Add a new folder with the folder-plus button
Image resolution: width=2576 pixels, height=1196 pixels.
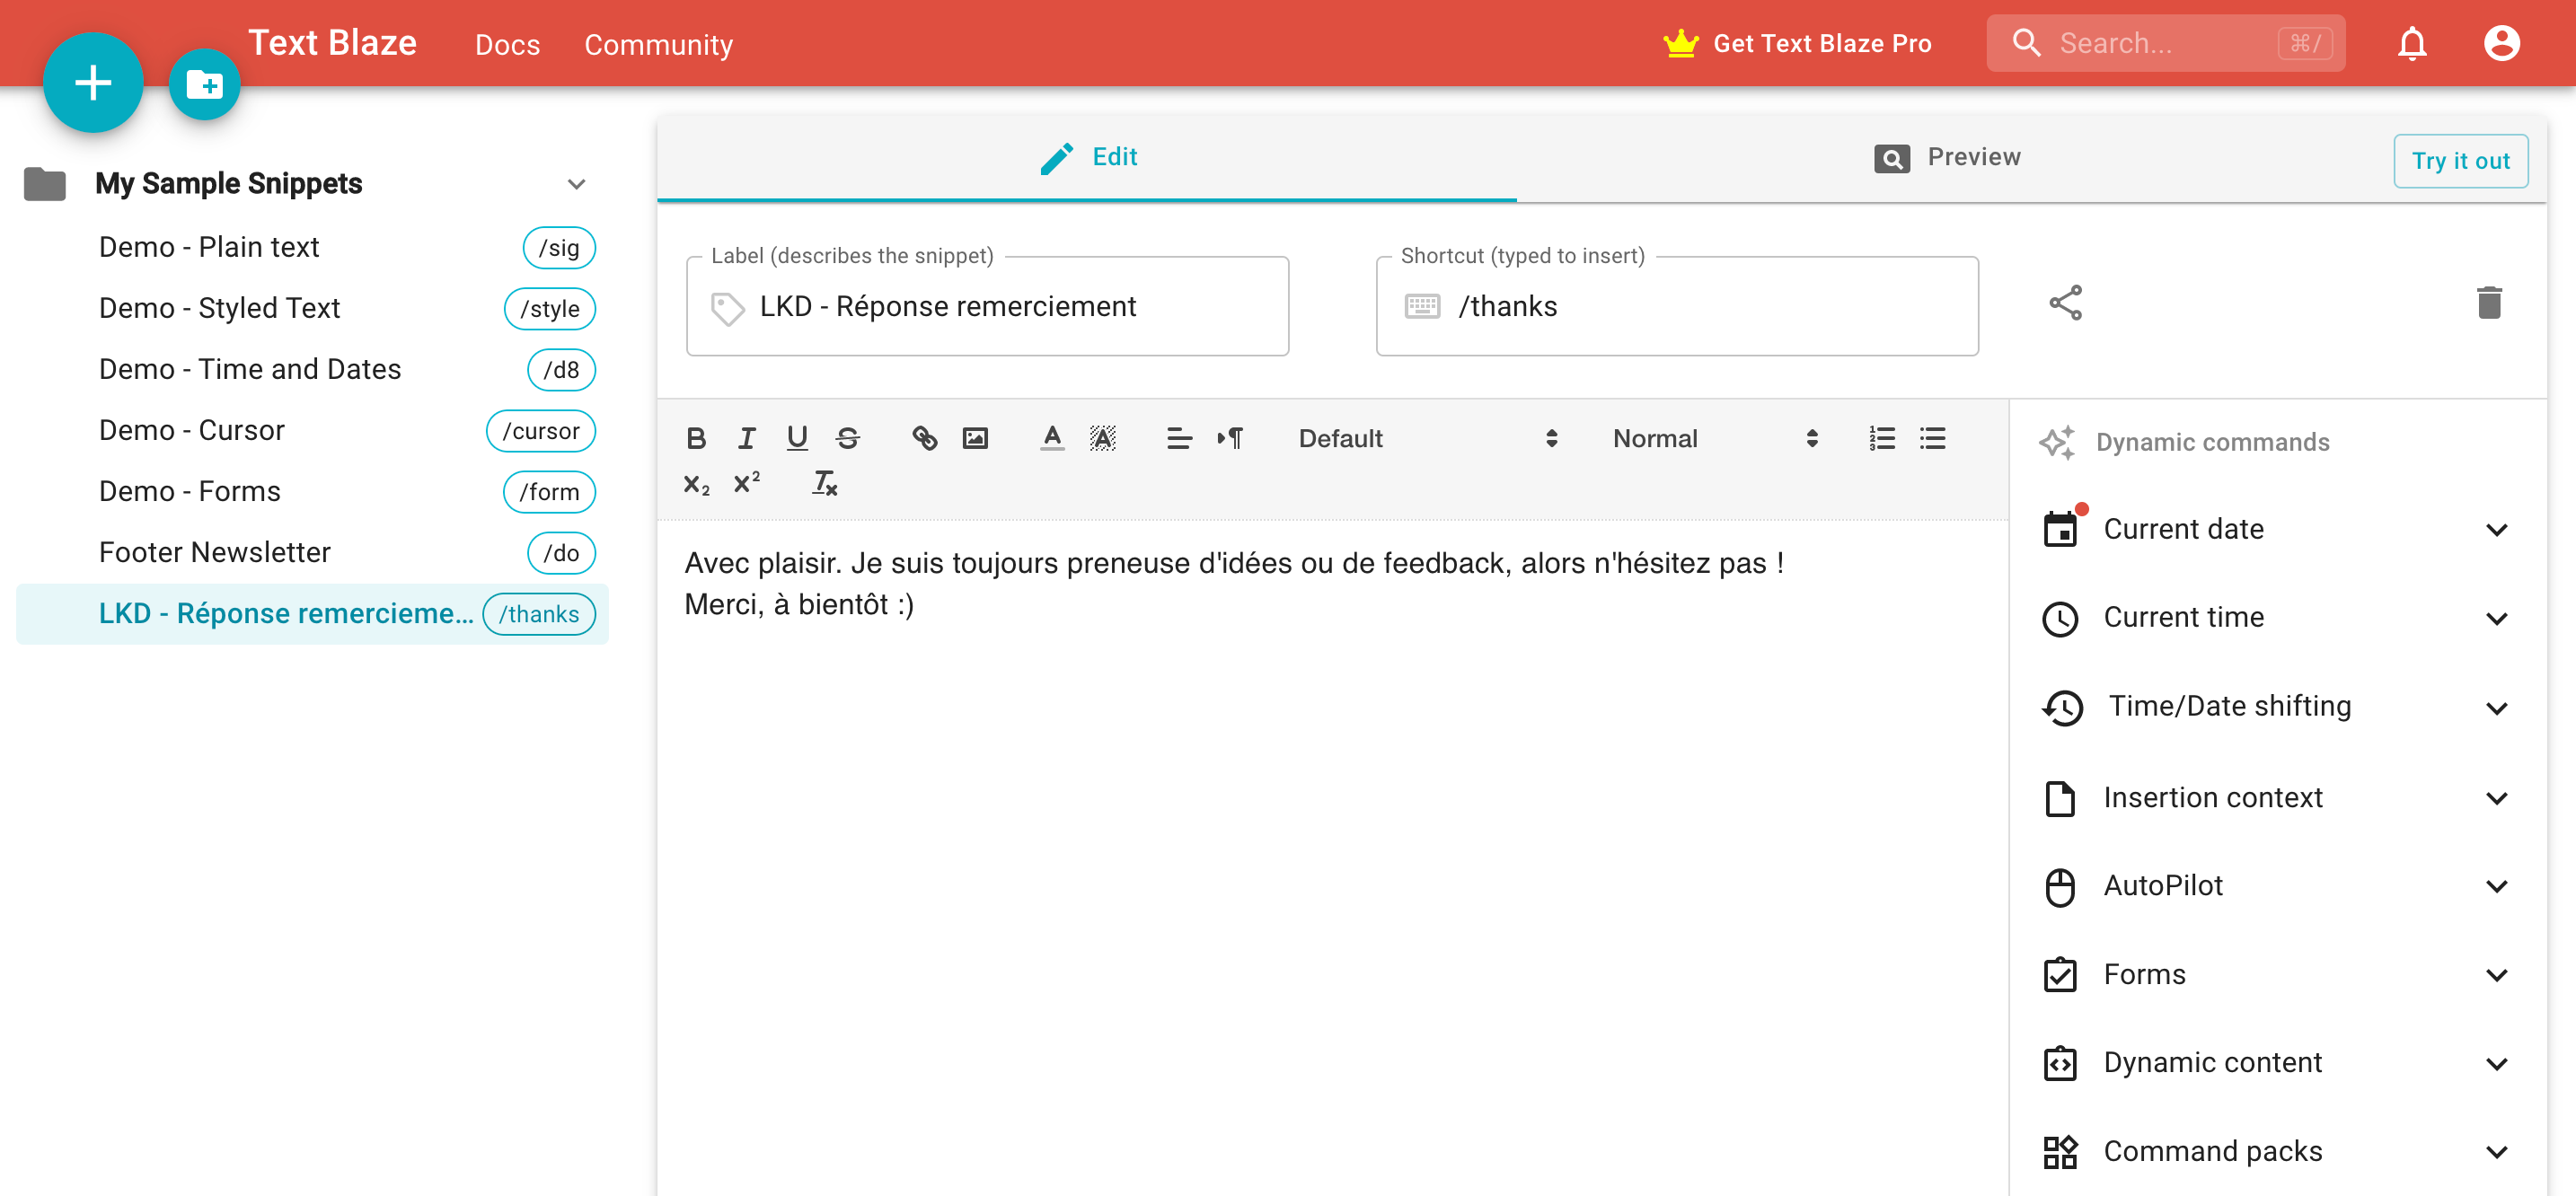[x=205, y=85]
